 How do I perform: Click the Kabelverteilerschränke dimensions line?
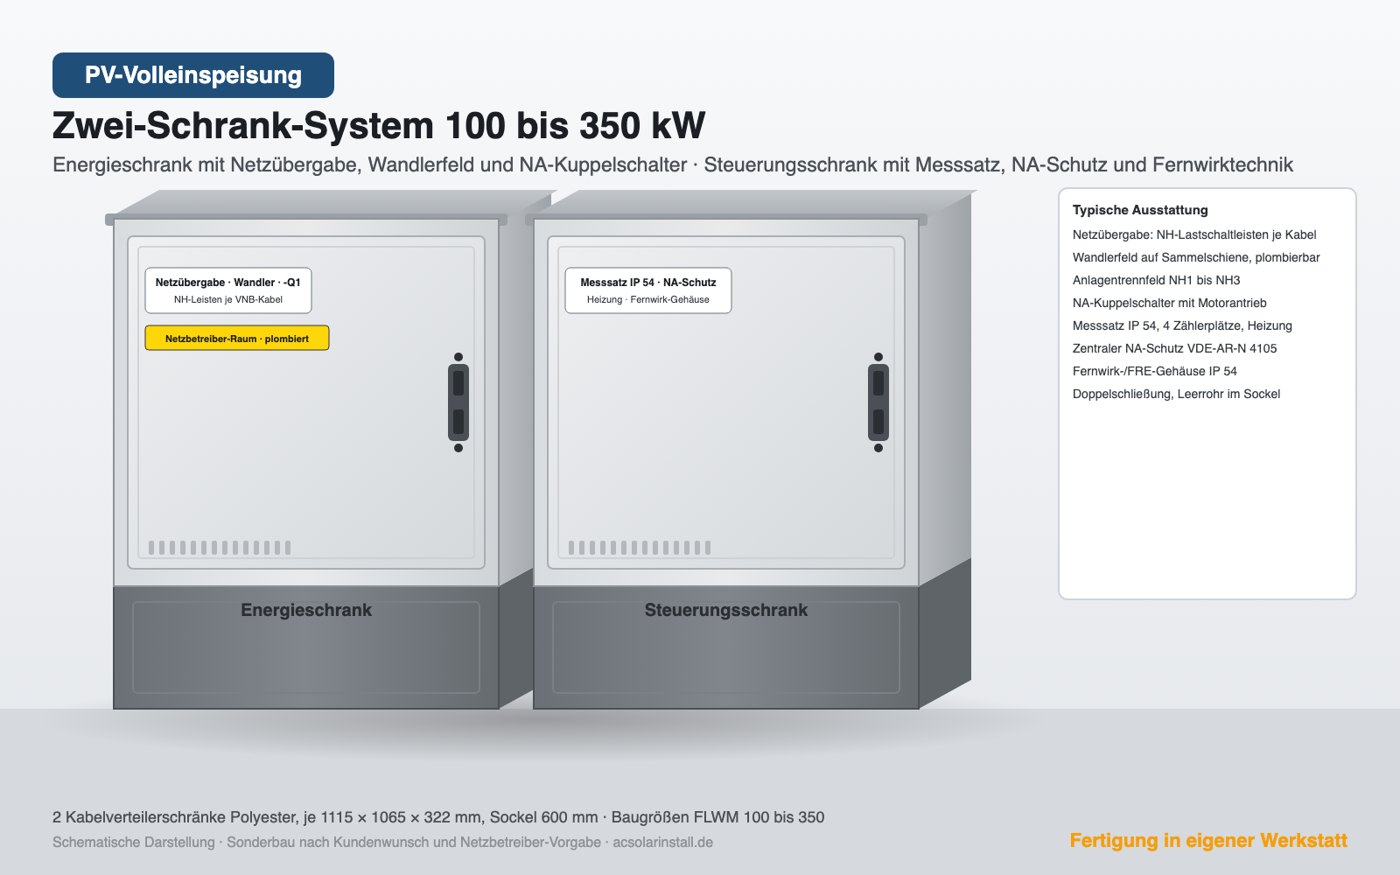(x=438, y=817)
